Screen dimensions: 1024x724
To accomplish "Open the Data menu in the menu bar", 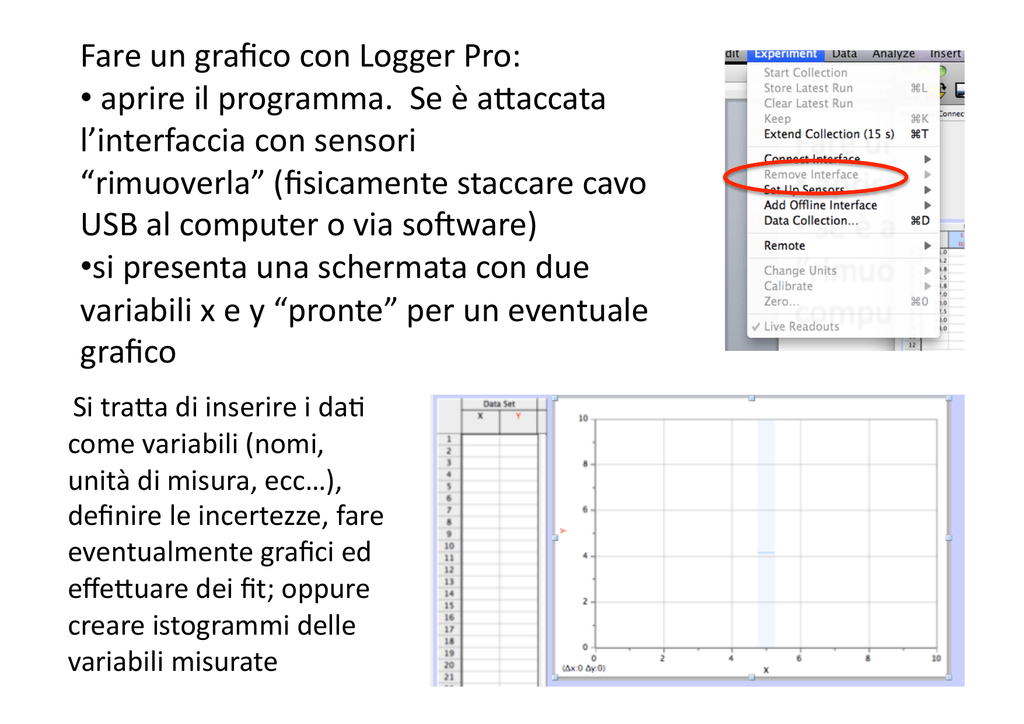I will [844, 54].
